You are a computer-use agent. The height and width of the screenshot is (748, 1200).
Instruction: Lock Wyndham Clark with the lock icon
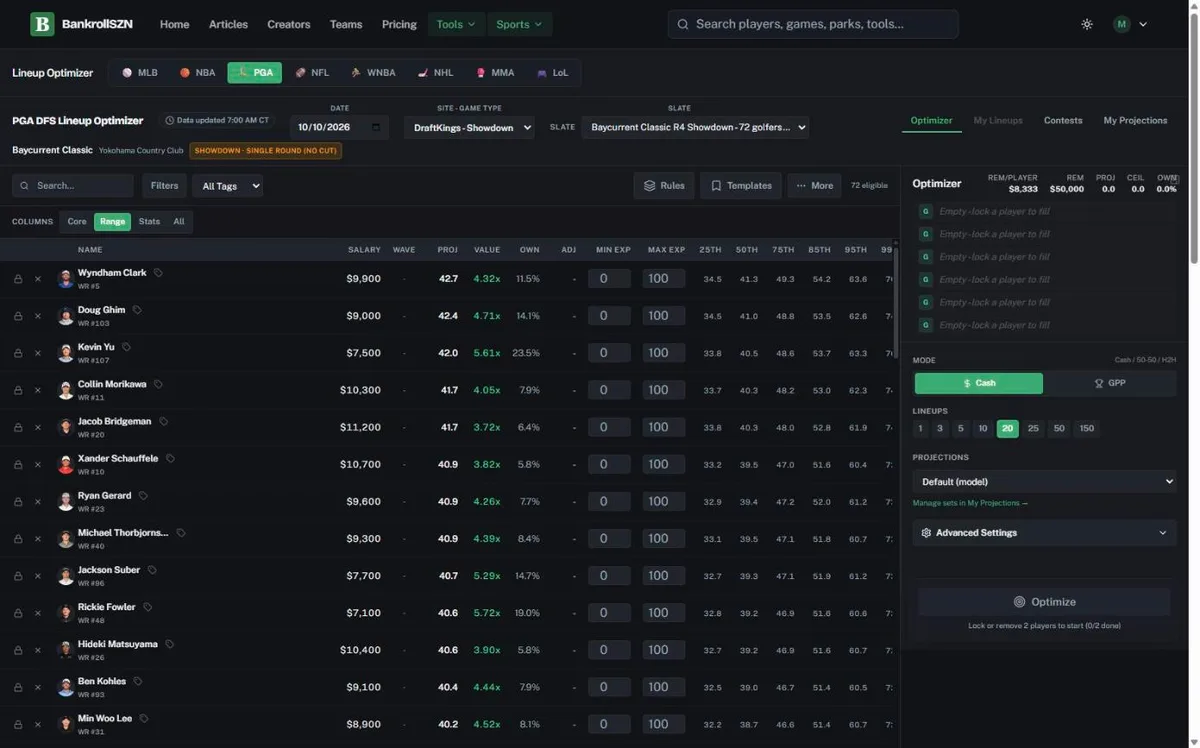pyautogui.click(x=18, y=279)
